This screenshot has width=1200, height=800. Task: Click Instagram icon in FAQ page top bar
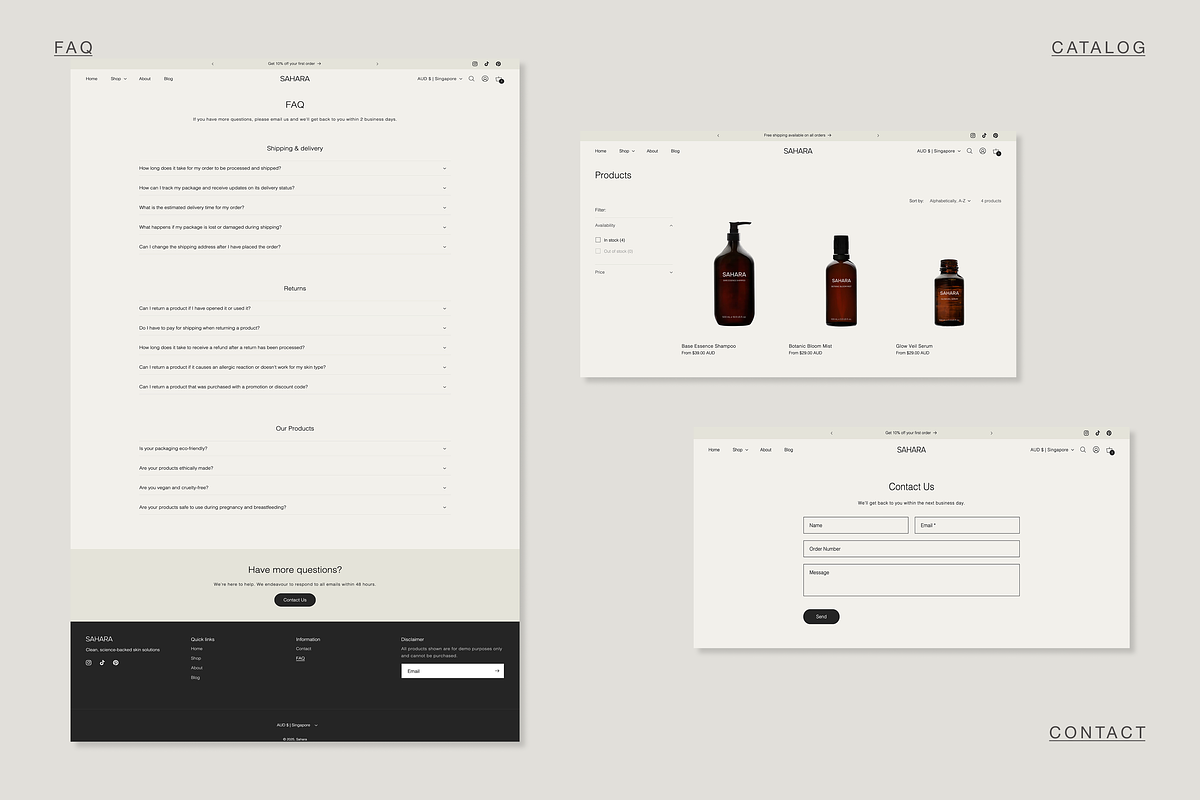click(475, 64)
